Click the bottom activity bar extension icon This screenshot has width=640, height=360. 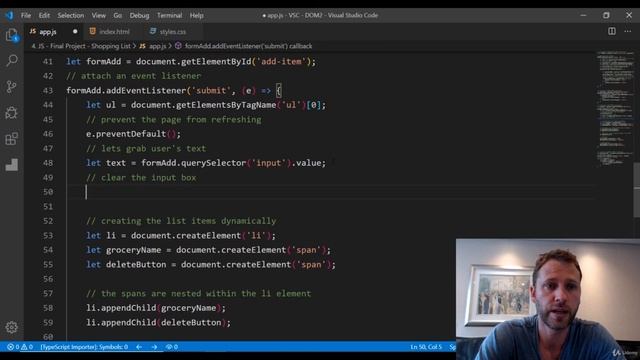coord(11,164)
